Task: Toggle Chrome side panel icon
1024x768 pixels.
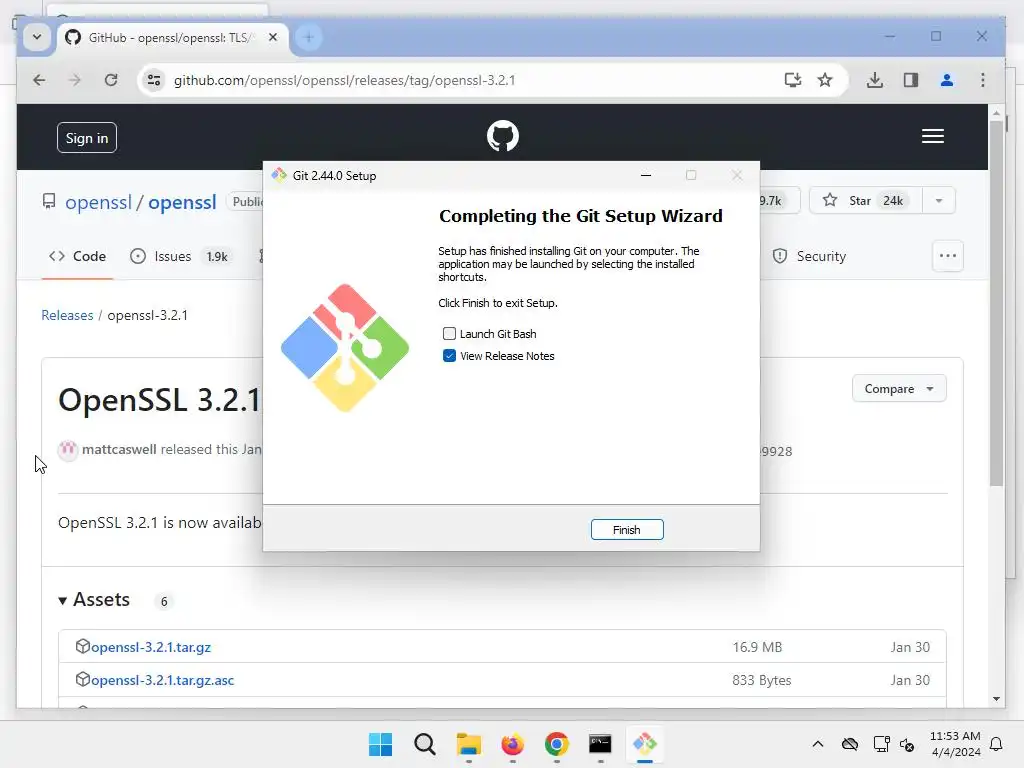Action: (911, 80)
